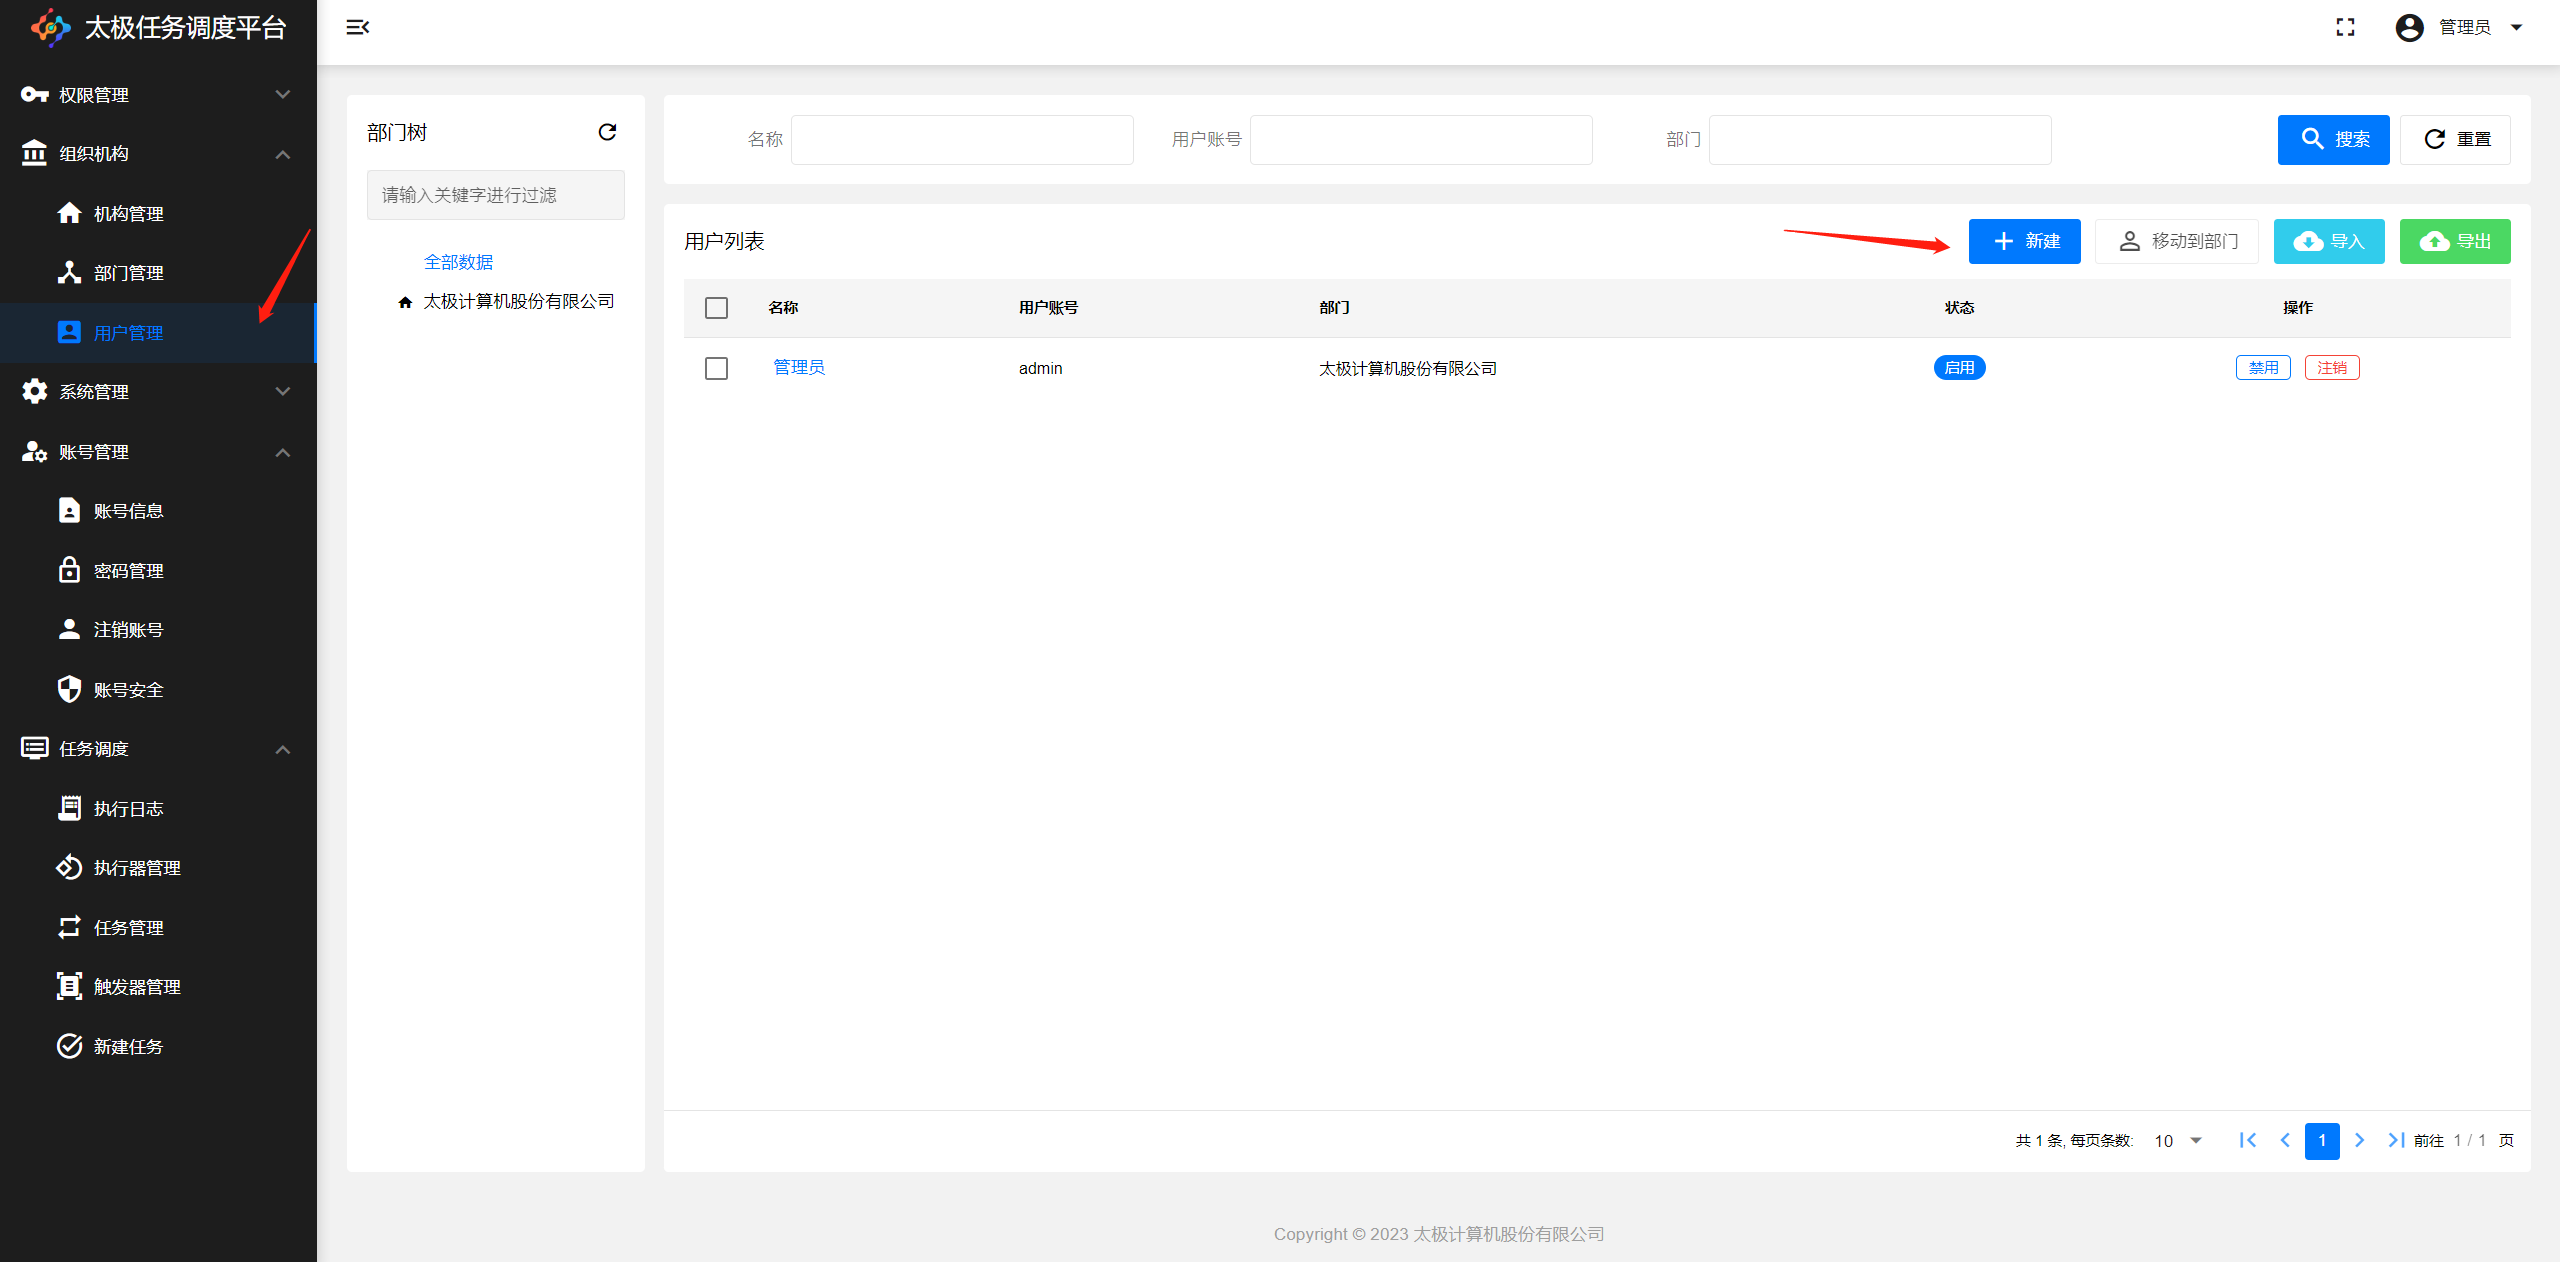Open 账号信息 menu item
2560x1262 pixels.
click(158, 511)
